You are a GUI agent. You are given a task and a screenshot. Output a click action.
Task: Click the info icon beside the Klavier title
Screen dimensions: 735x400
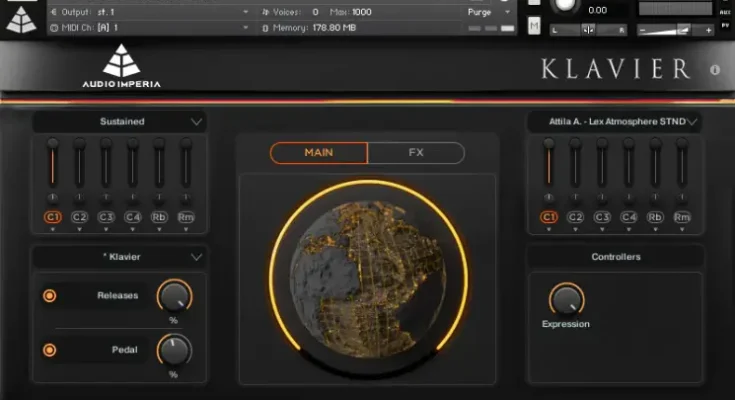[714, 70]
